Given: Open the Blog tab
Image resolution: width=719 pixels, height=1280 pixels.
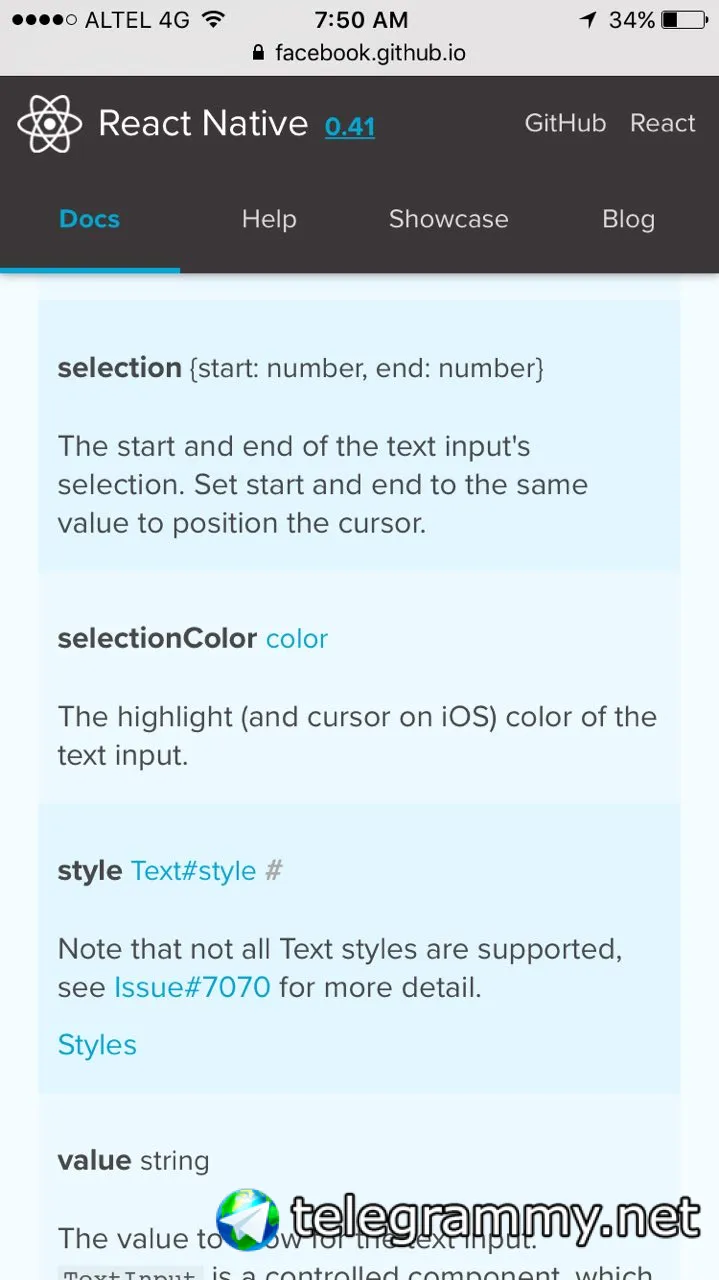Looking at the screenshot, I should (x=628, y=219).
